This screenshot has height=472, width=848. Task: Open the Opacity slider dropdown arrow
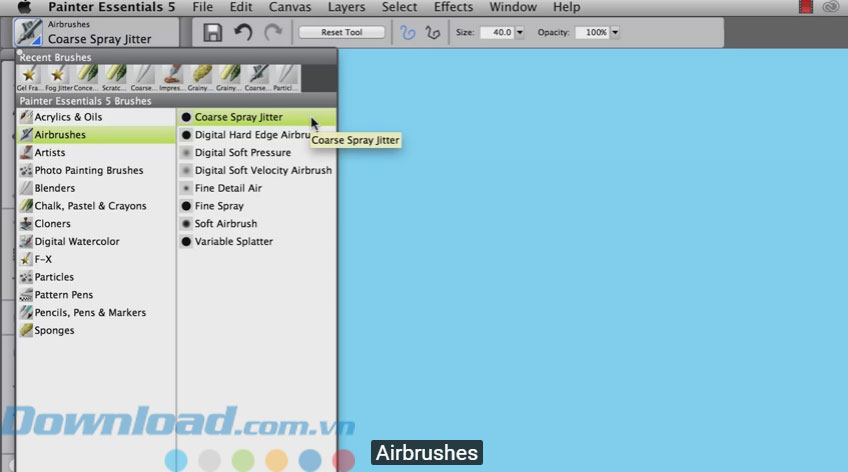615,32
